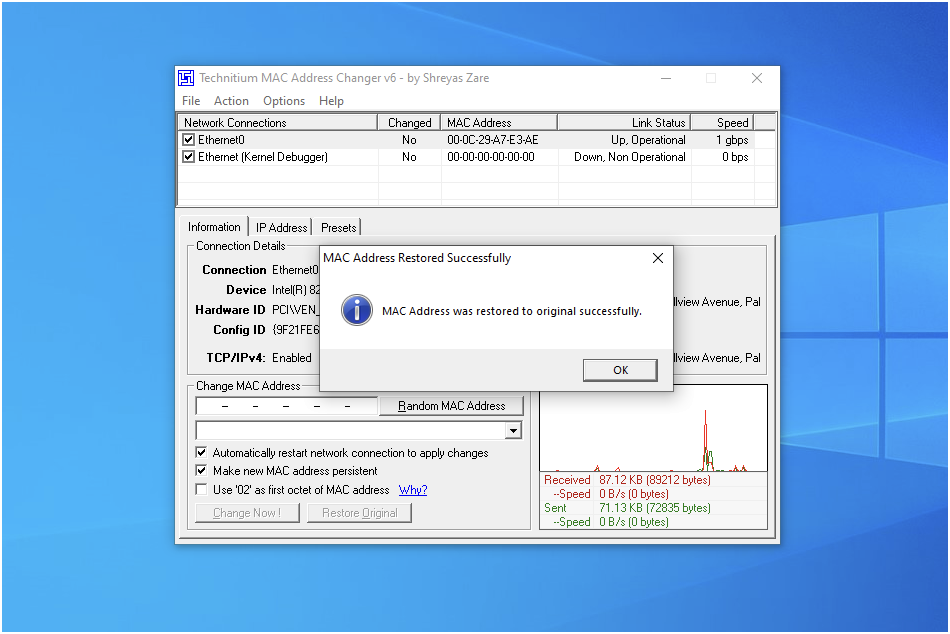Select MAC address 00-0C-29-A7-E3-AE cell
Viewport: 950px width, 634px height.
pyautogui.click(x=493, y=140)
